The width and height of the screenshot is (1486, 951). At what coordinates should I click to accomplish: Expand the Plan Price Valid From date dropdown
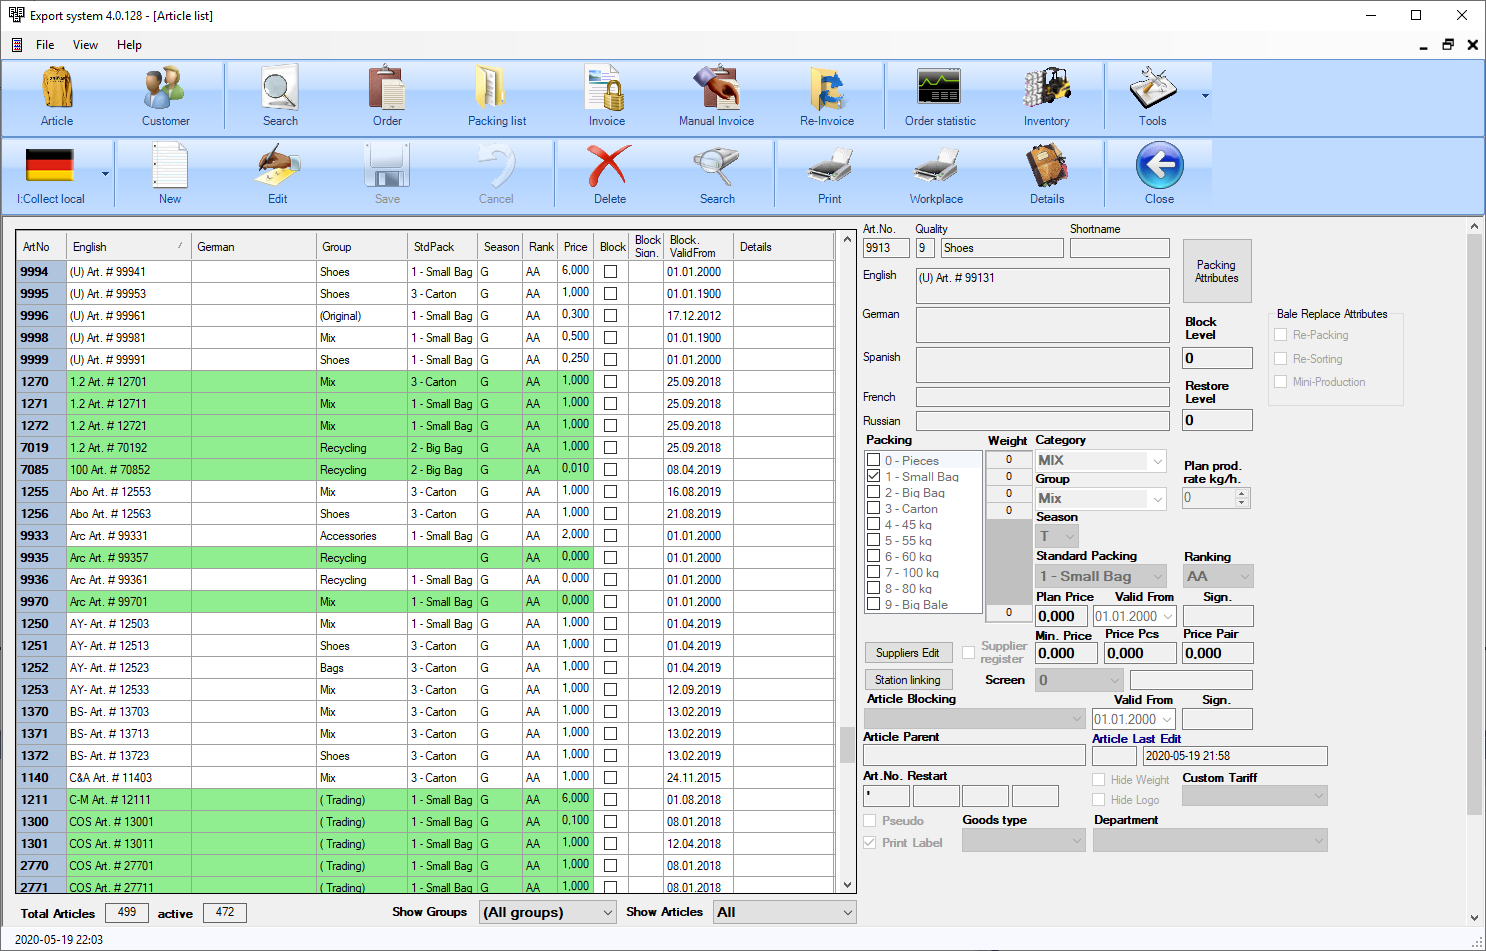(1167, 617)
